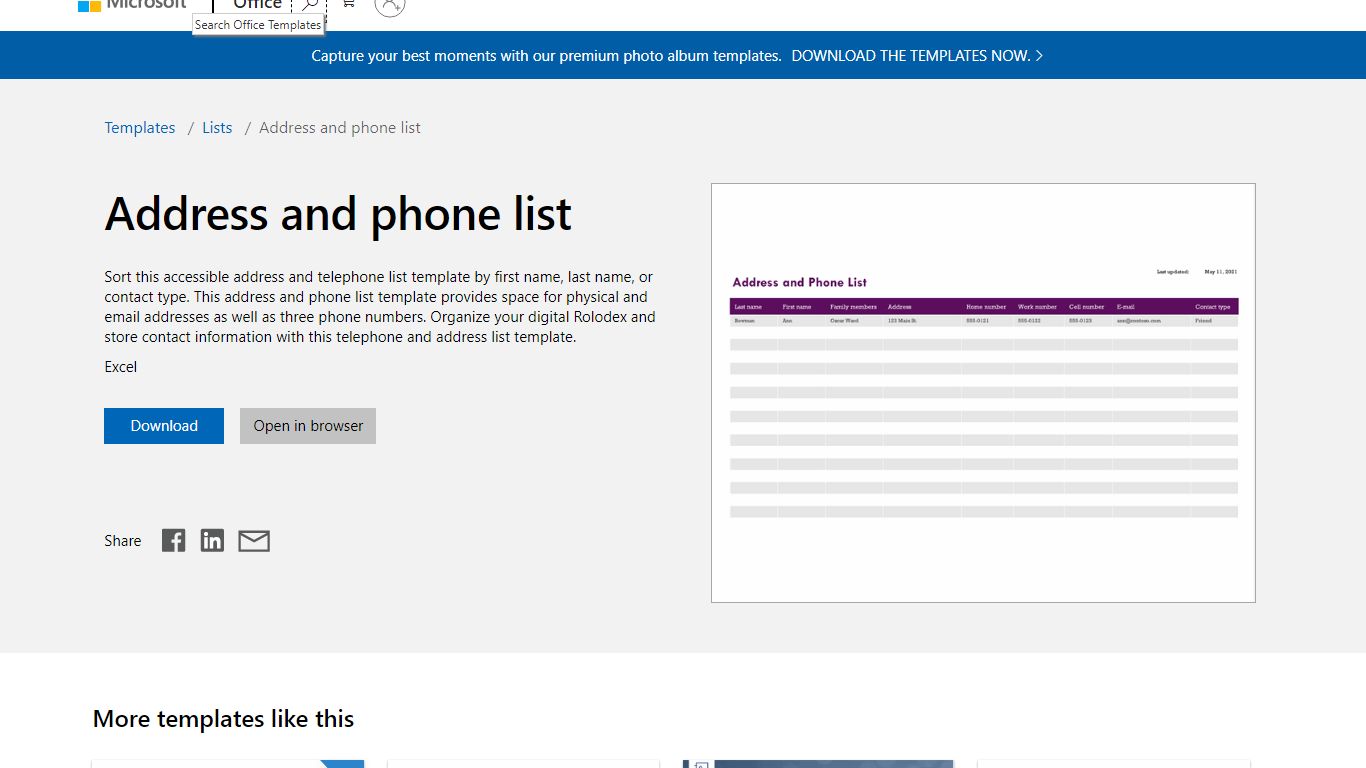Go to Templates breadcrumb

click(140, 128)
